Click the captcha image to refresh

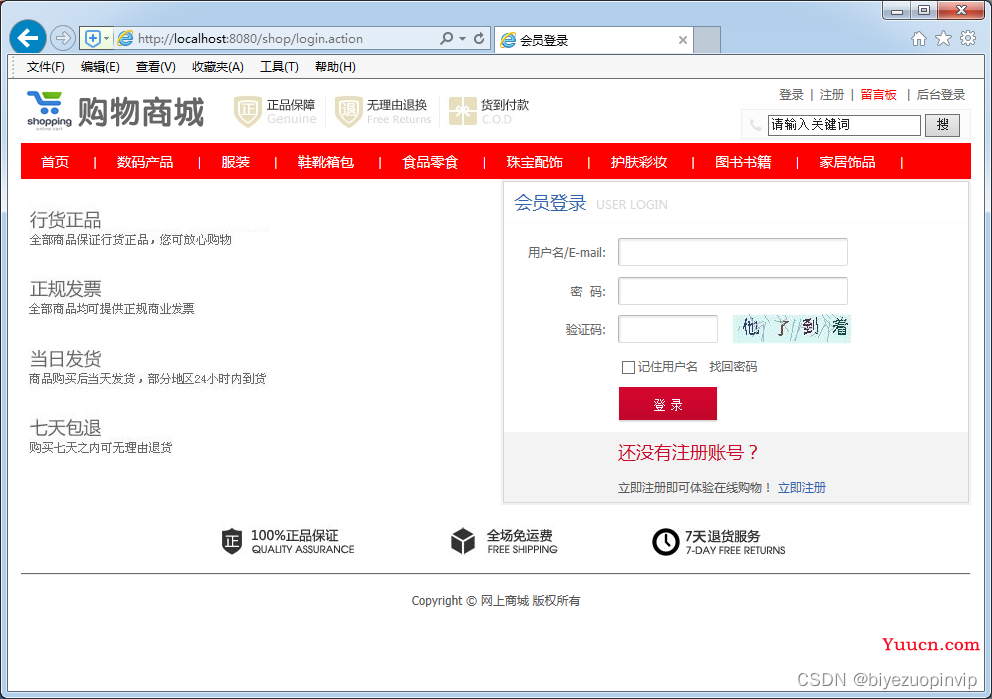click(791, 328)
